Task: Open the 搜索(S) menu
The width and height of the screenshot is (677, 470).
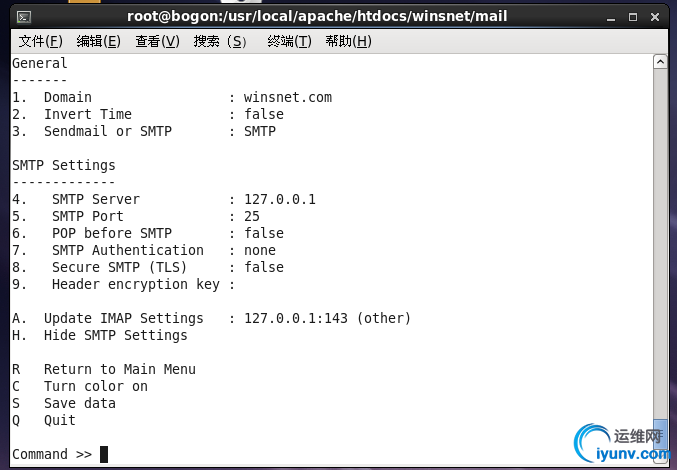Action: coord(220,41)
